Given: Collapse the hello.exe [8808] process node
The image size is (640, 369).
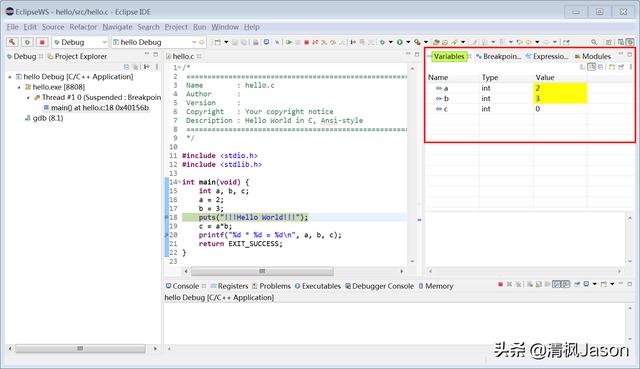Looking at the screenshot, I should click(19, 87).
